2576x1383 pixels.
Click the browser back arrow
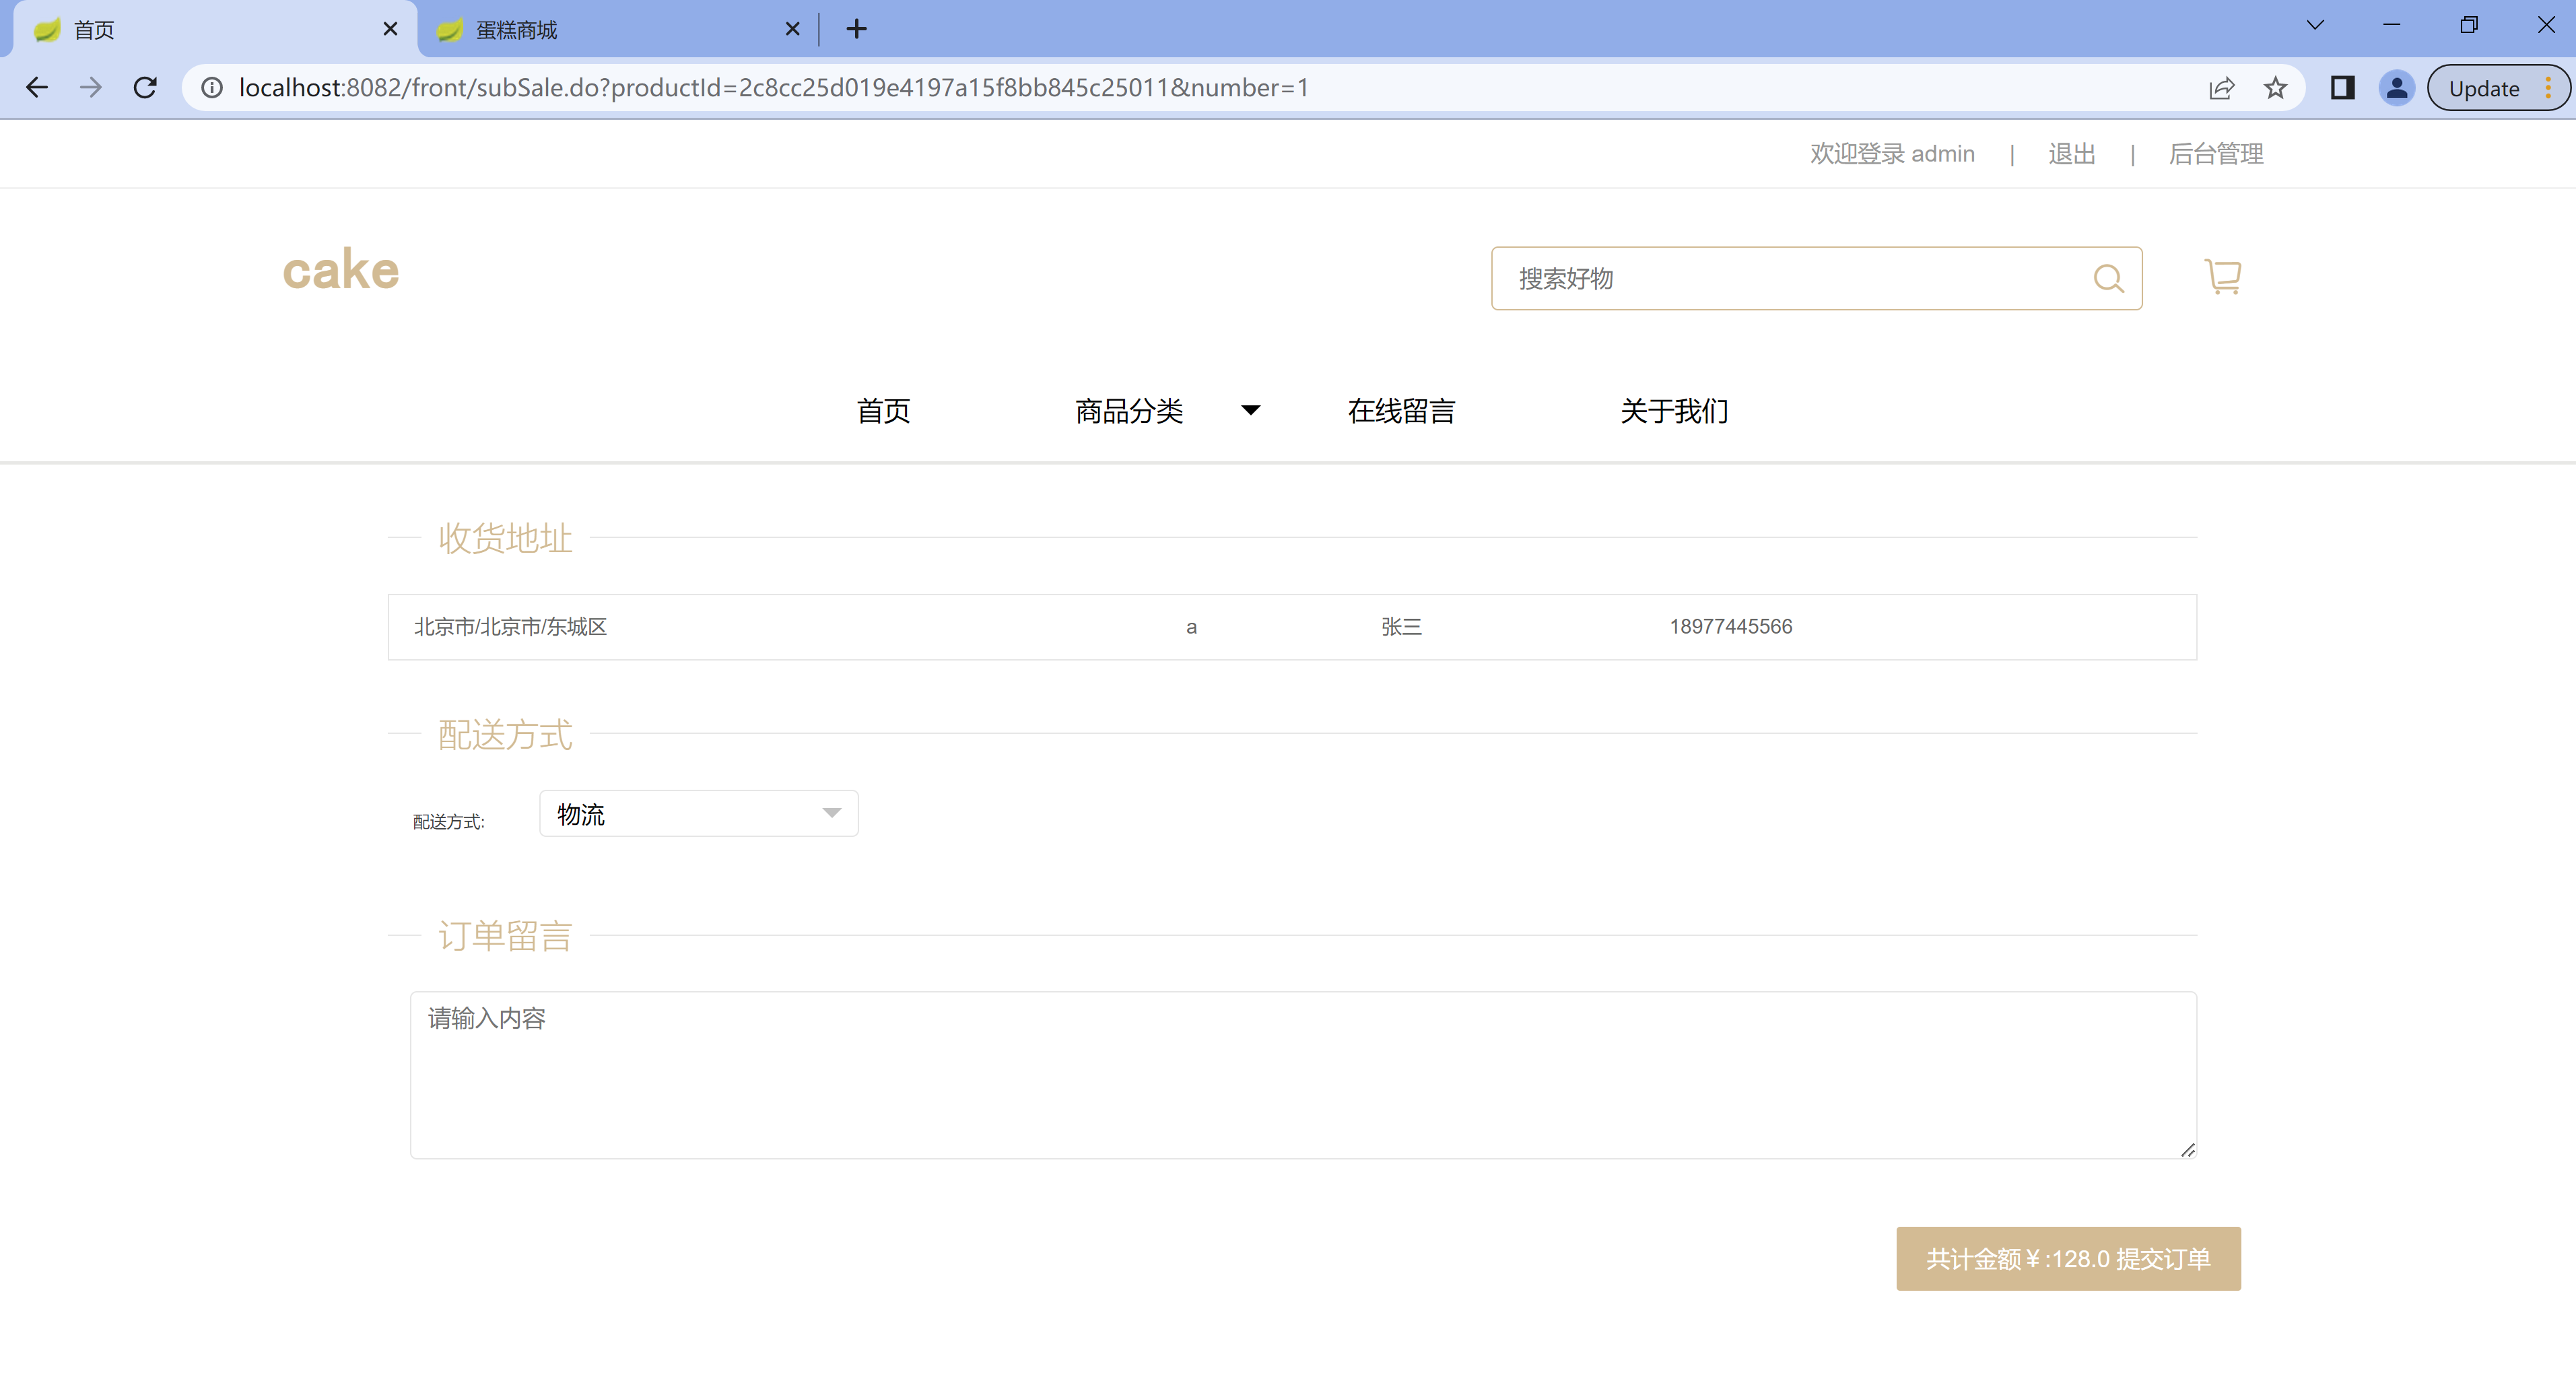coord(37,88)
